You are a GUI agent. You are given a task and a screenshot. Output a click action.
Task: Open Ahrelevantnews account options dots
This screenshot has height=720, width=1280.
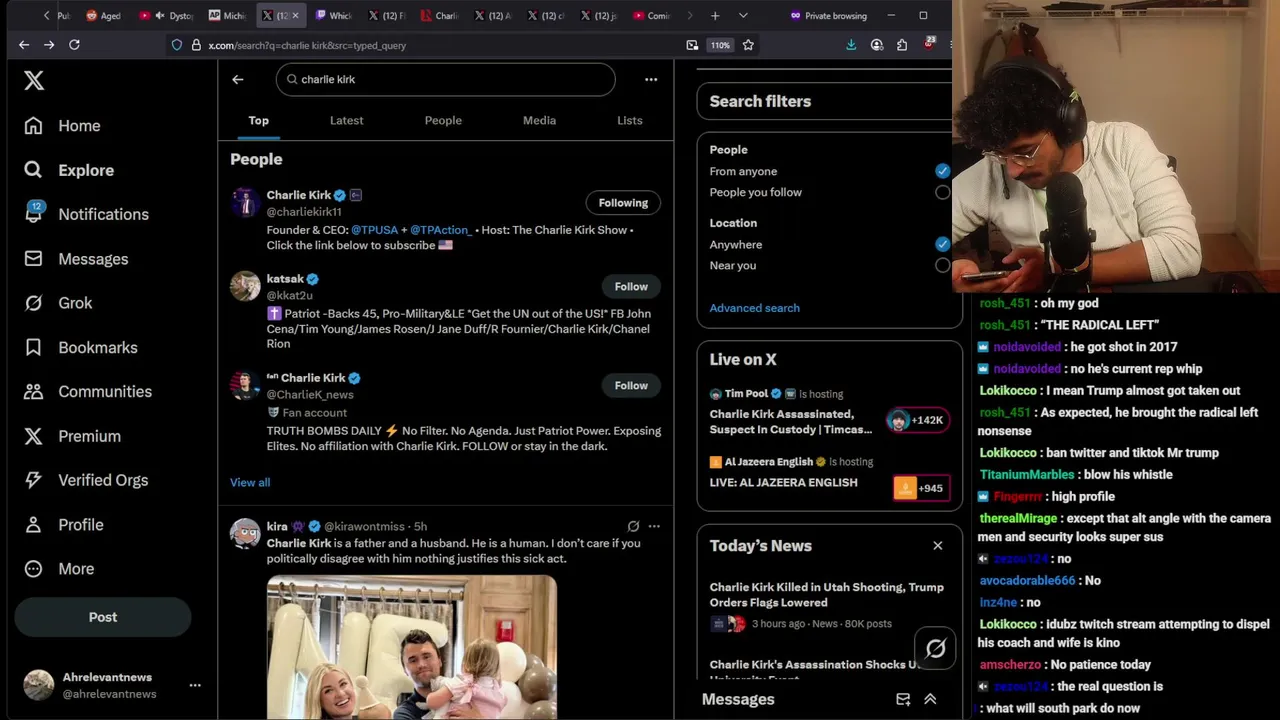[195, 685]
